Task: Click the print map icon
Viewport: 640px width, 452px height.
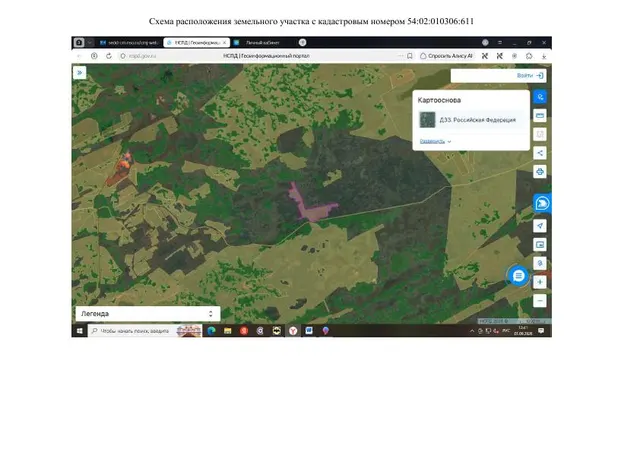Action: [540, 171]
